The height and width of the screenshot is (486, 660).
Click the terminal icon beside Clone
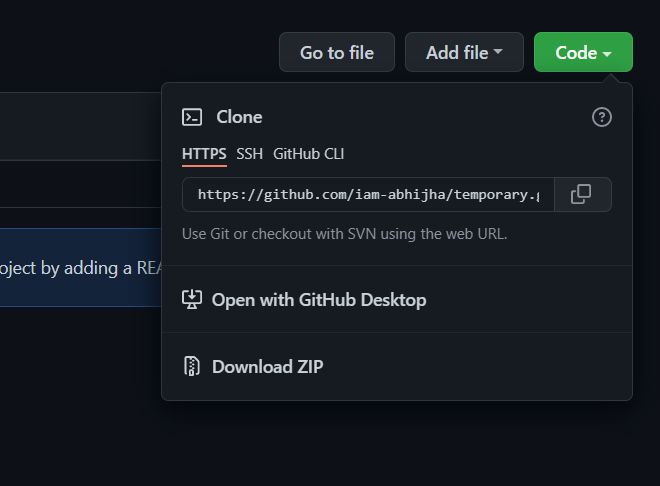(x=192, y=117)
